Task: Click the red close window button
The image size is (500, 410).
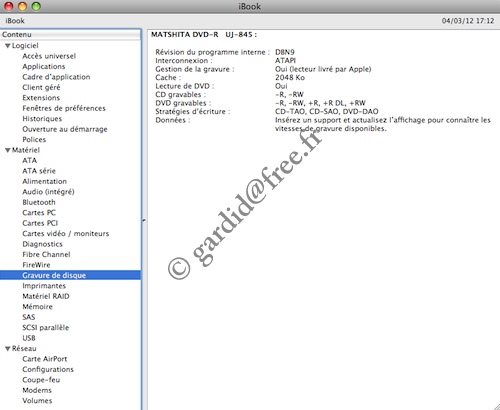Action: click(8, 6)
